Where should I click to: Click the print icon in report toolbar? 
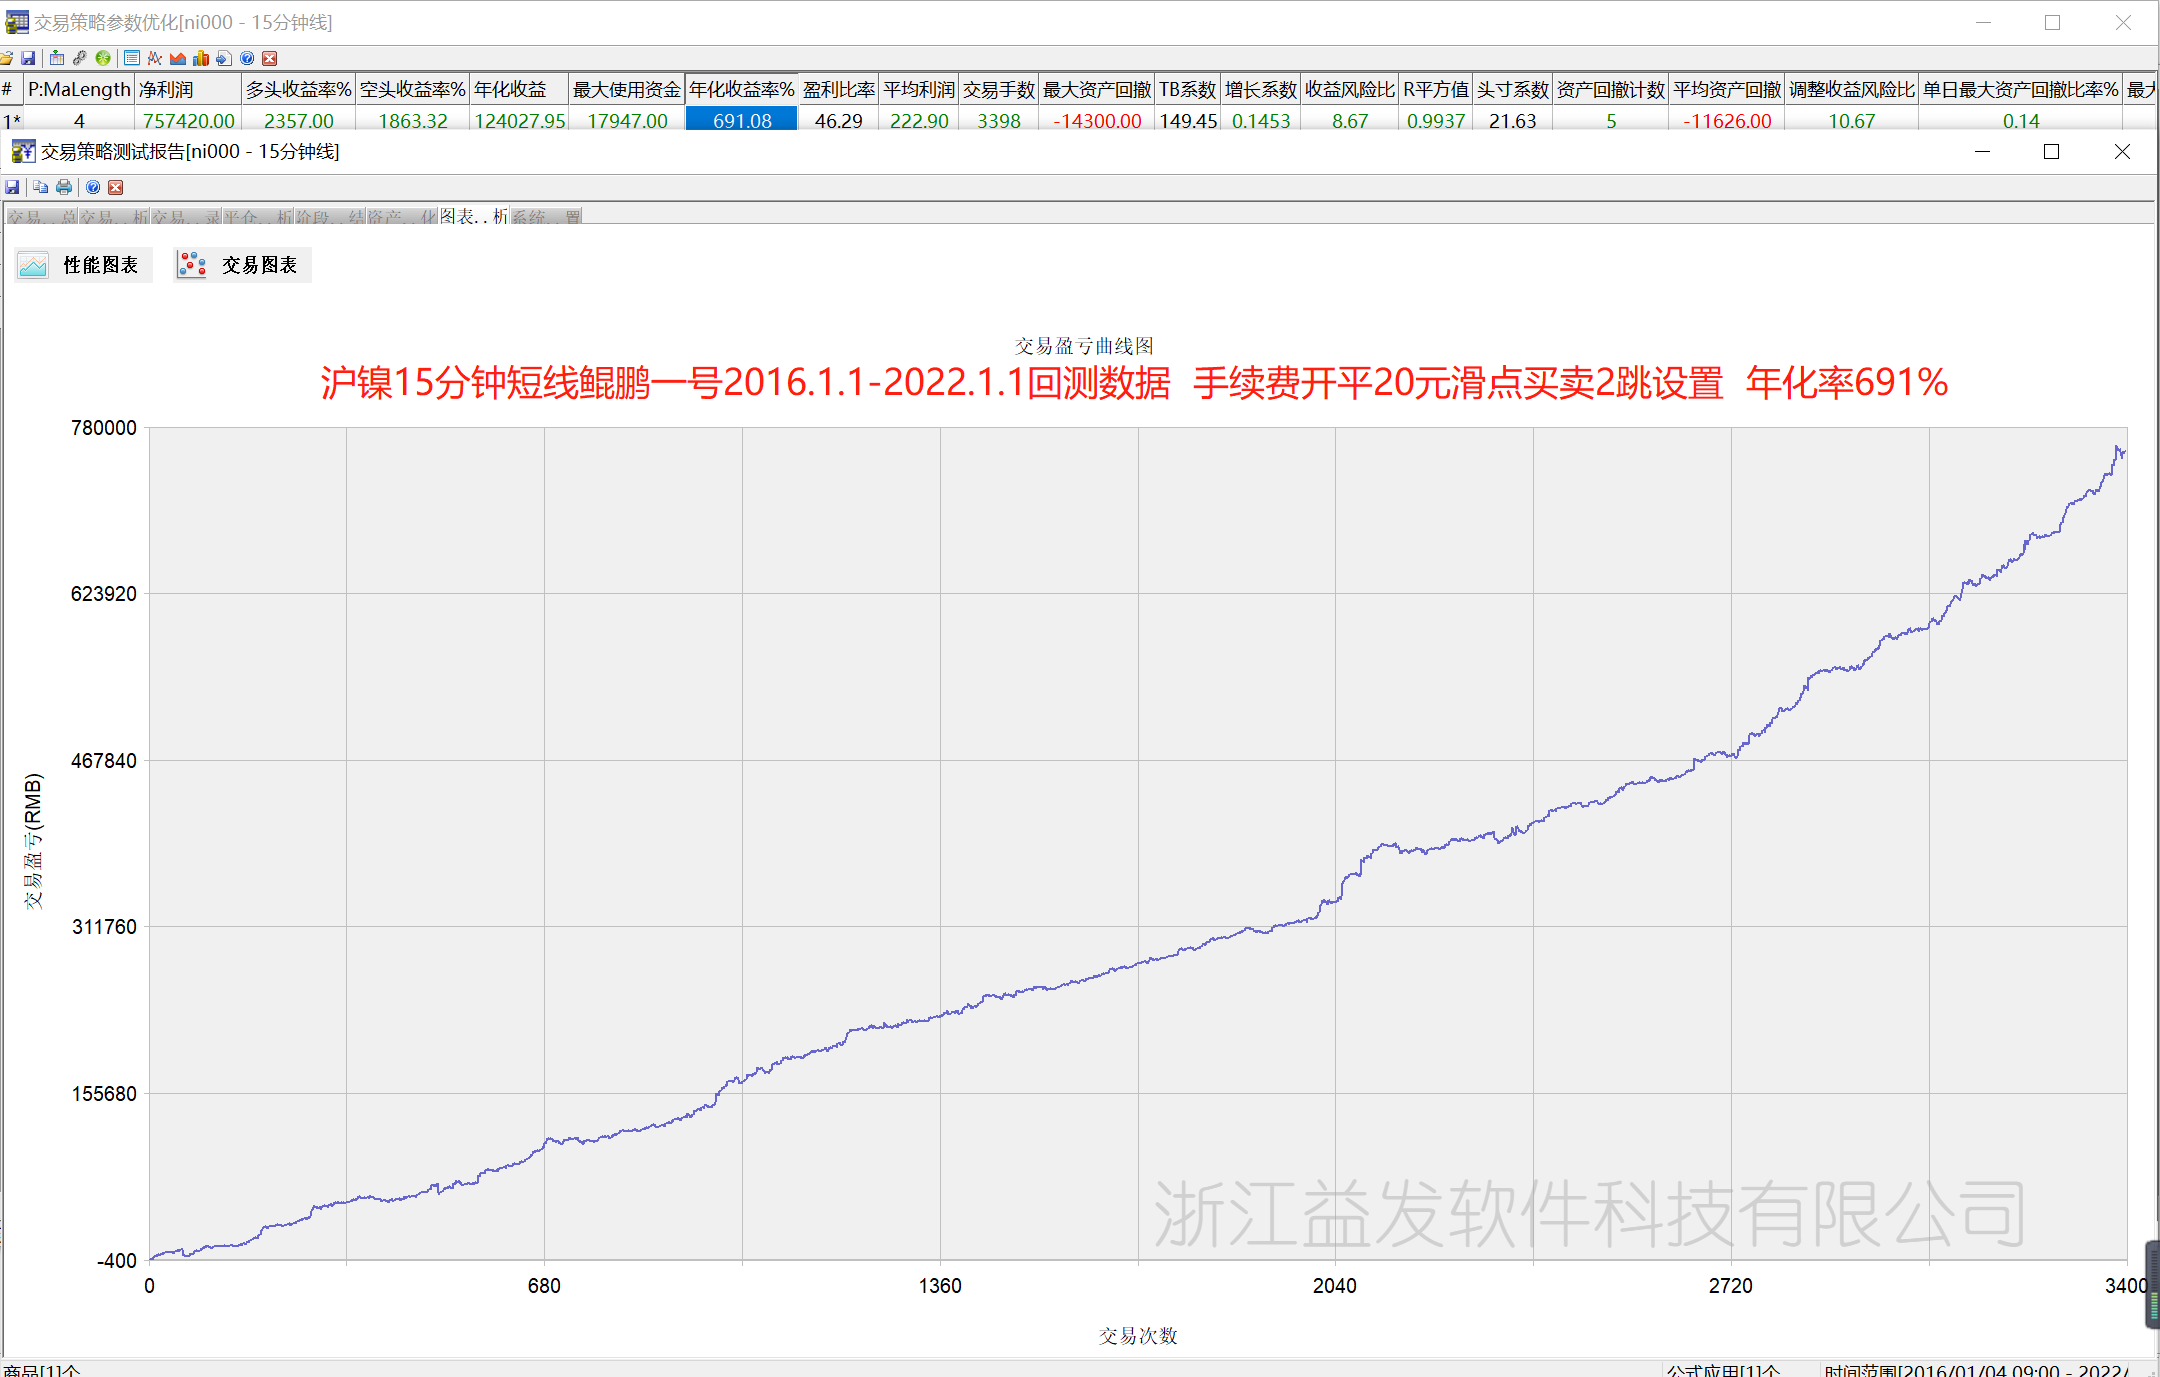tap(64, 187)
